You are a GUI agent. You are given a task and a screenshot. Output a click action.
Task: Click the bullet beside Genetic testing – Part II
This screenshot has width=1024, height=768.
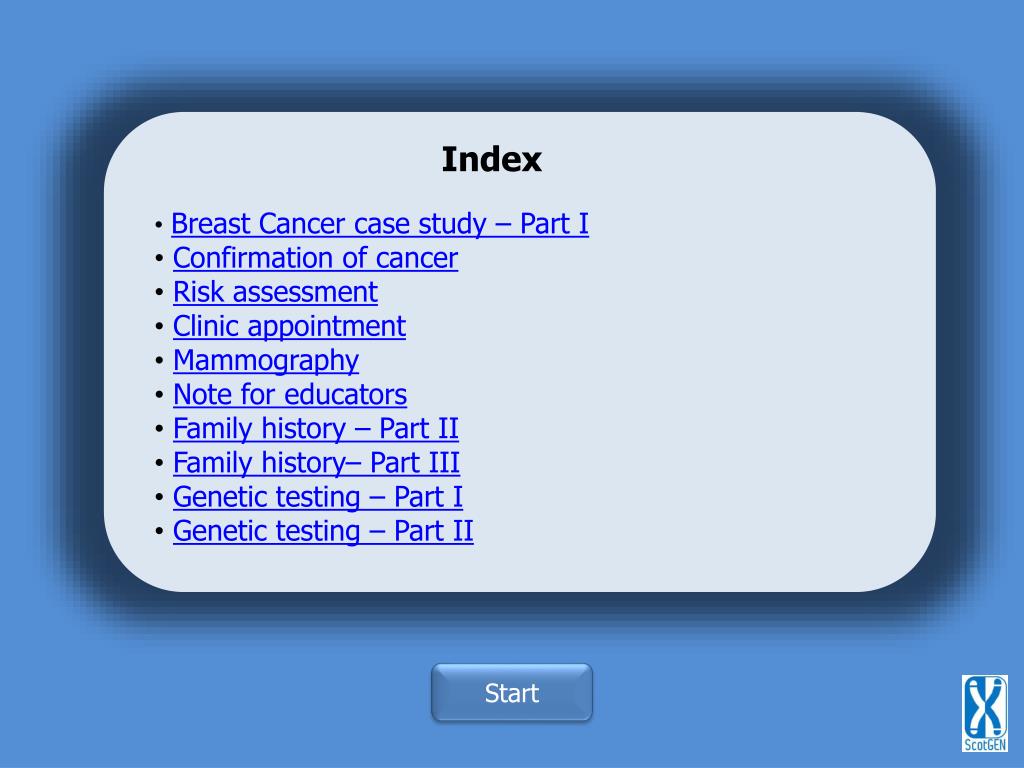pos(159,531)
